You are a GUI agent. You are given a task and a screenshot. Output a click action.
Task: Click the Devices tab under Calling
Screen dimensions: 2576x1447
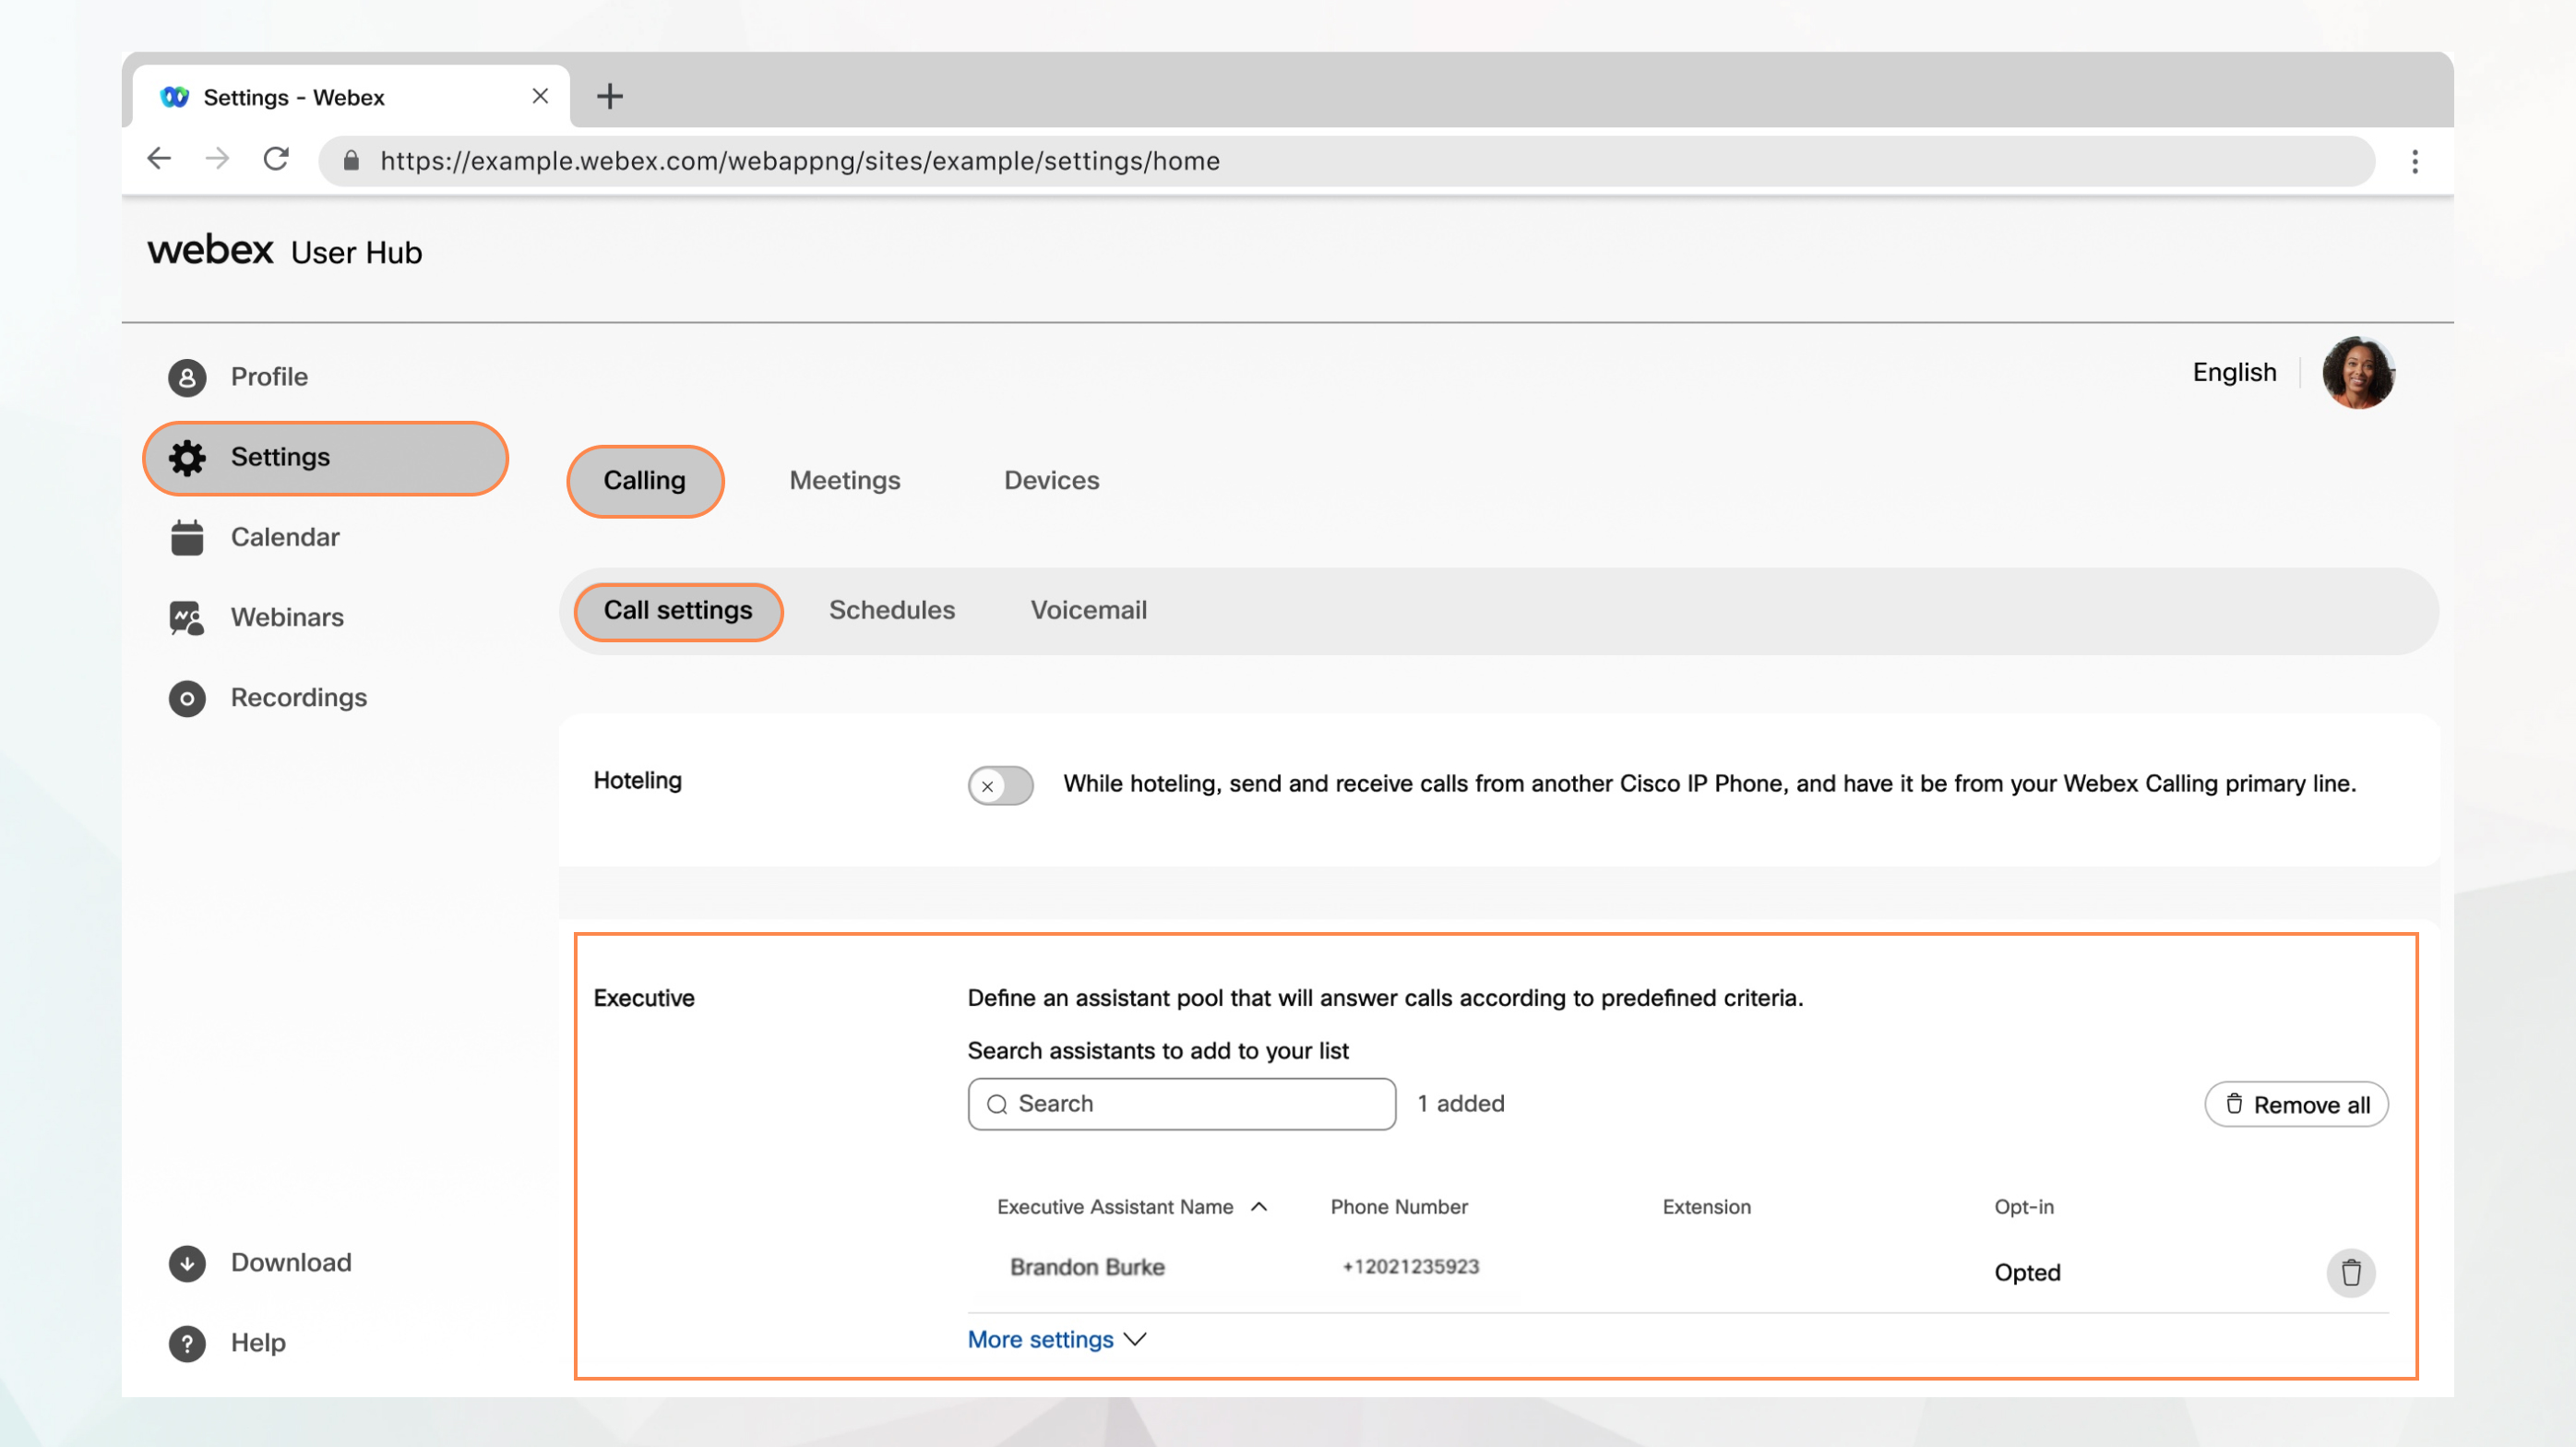1051,479
